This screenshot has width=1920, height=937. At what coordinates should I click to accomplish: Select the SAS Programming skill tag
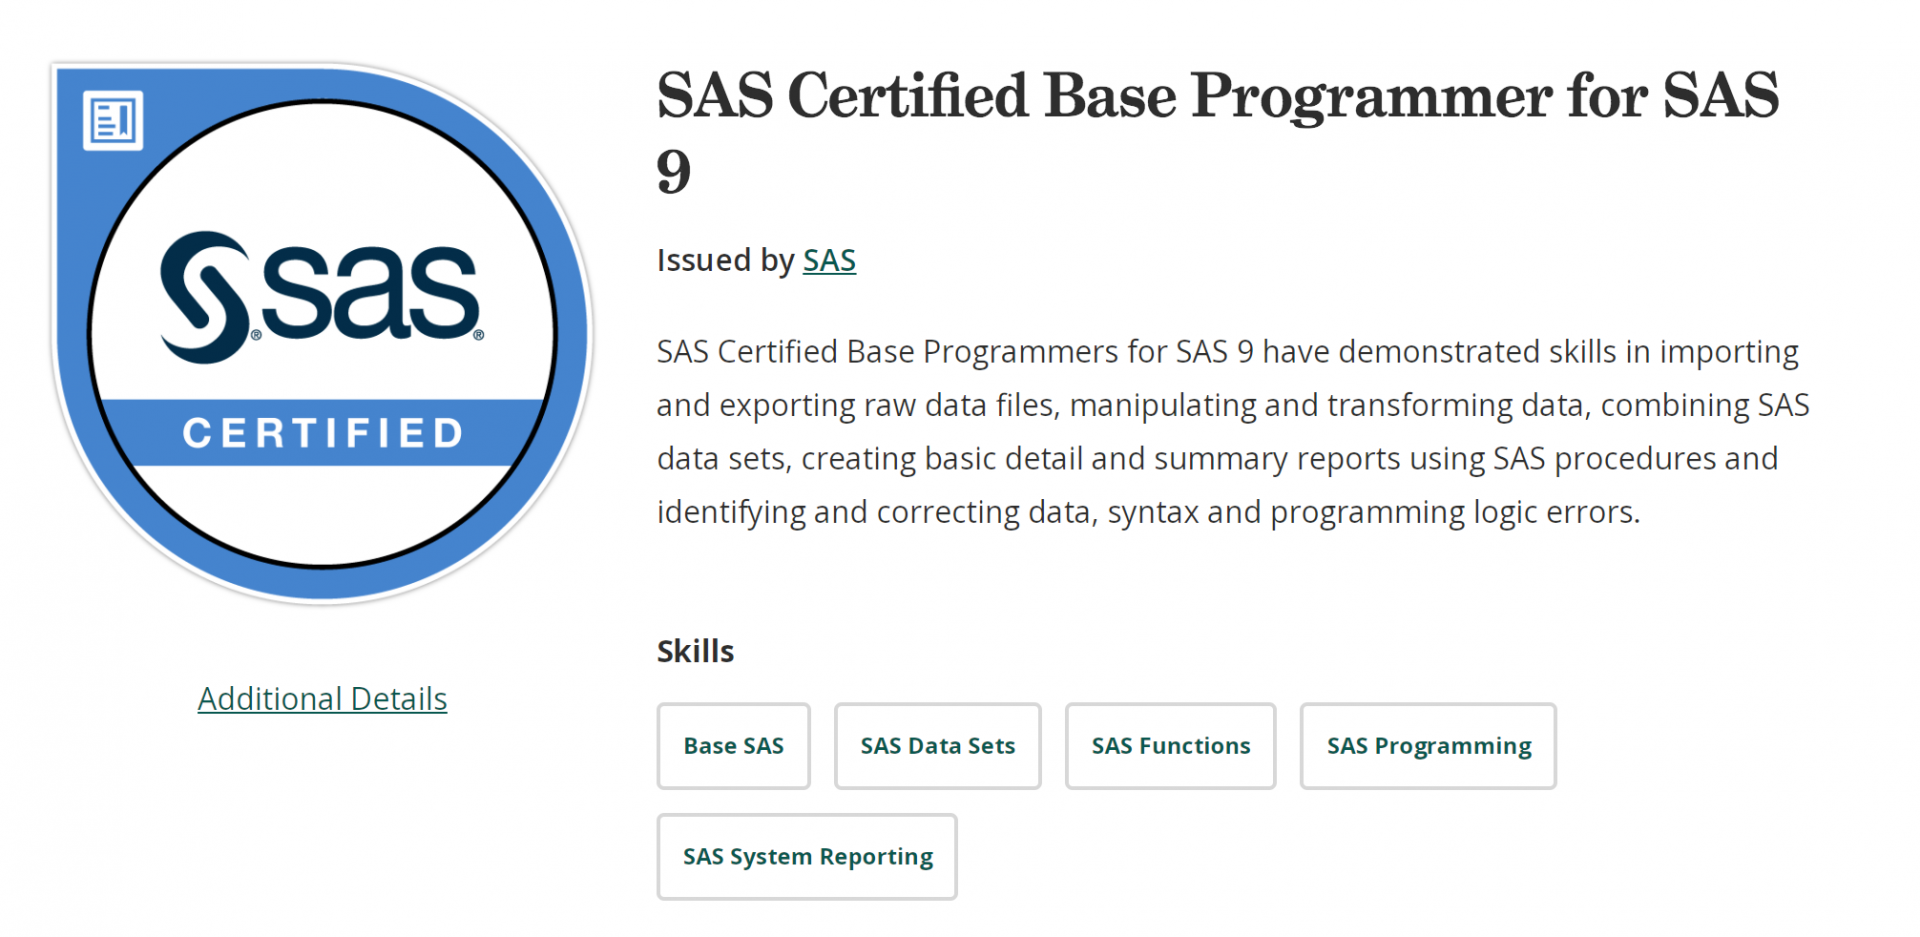[1428, 746]
